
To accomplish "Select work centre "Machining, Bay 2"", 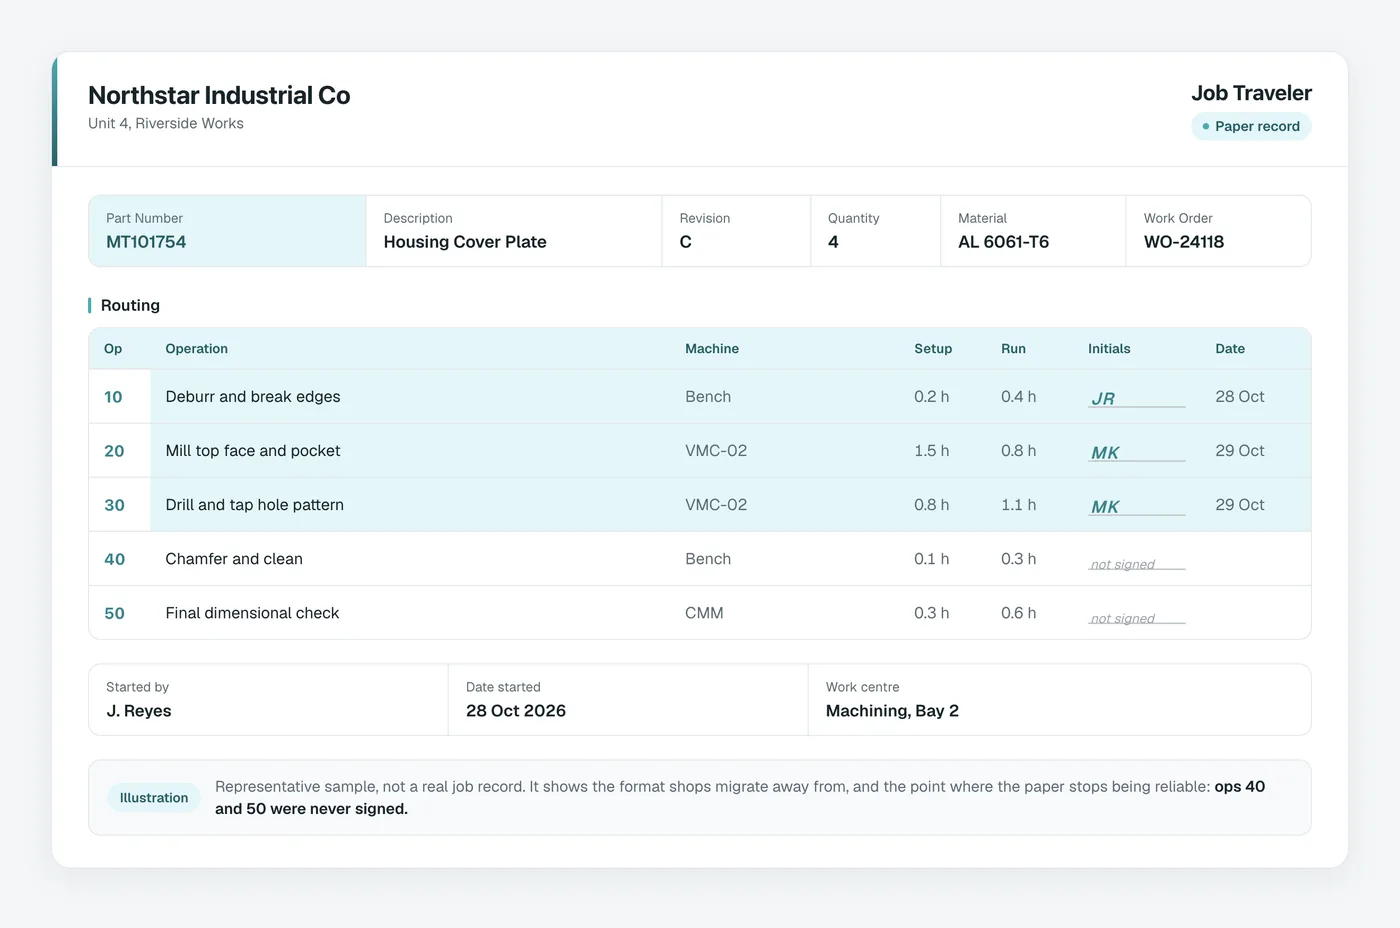I will 892,711.
